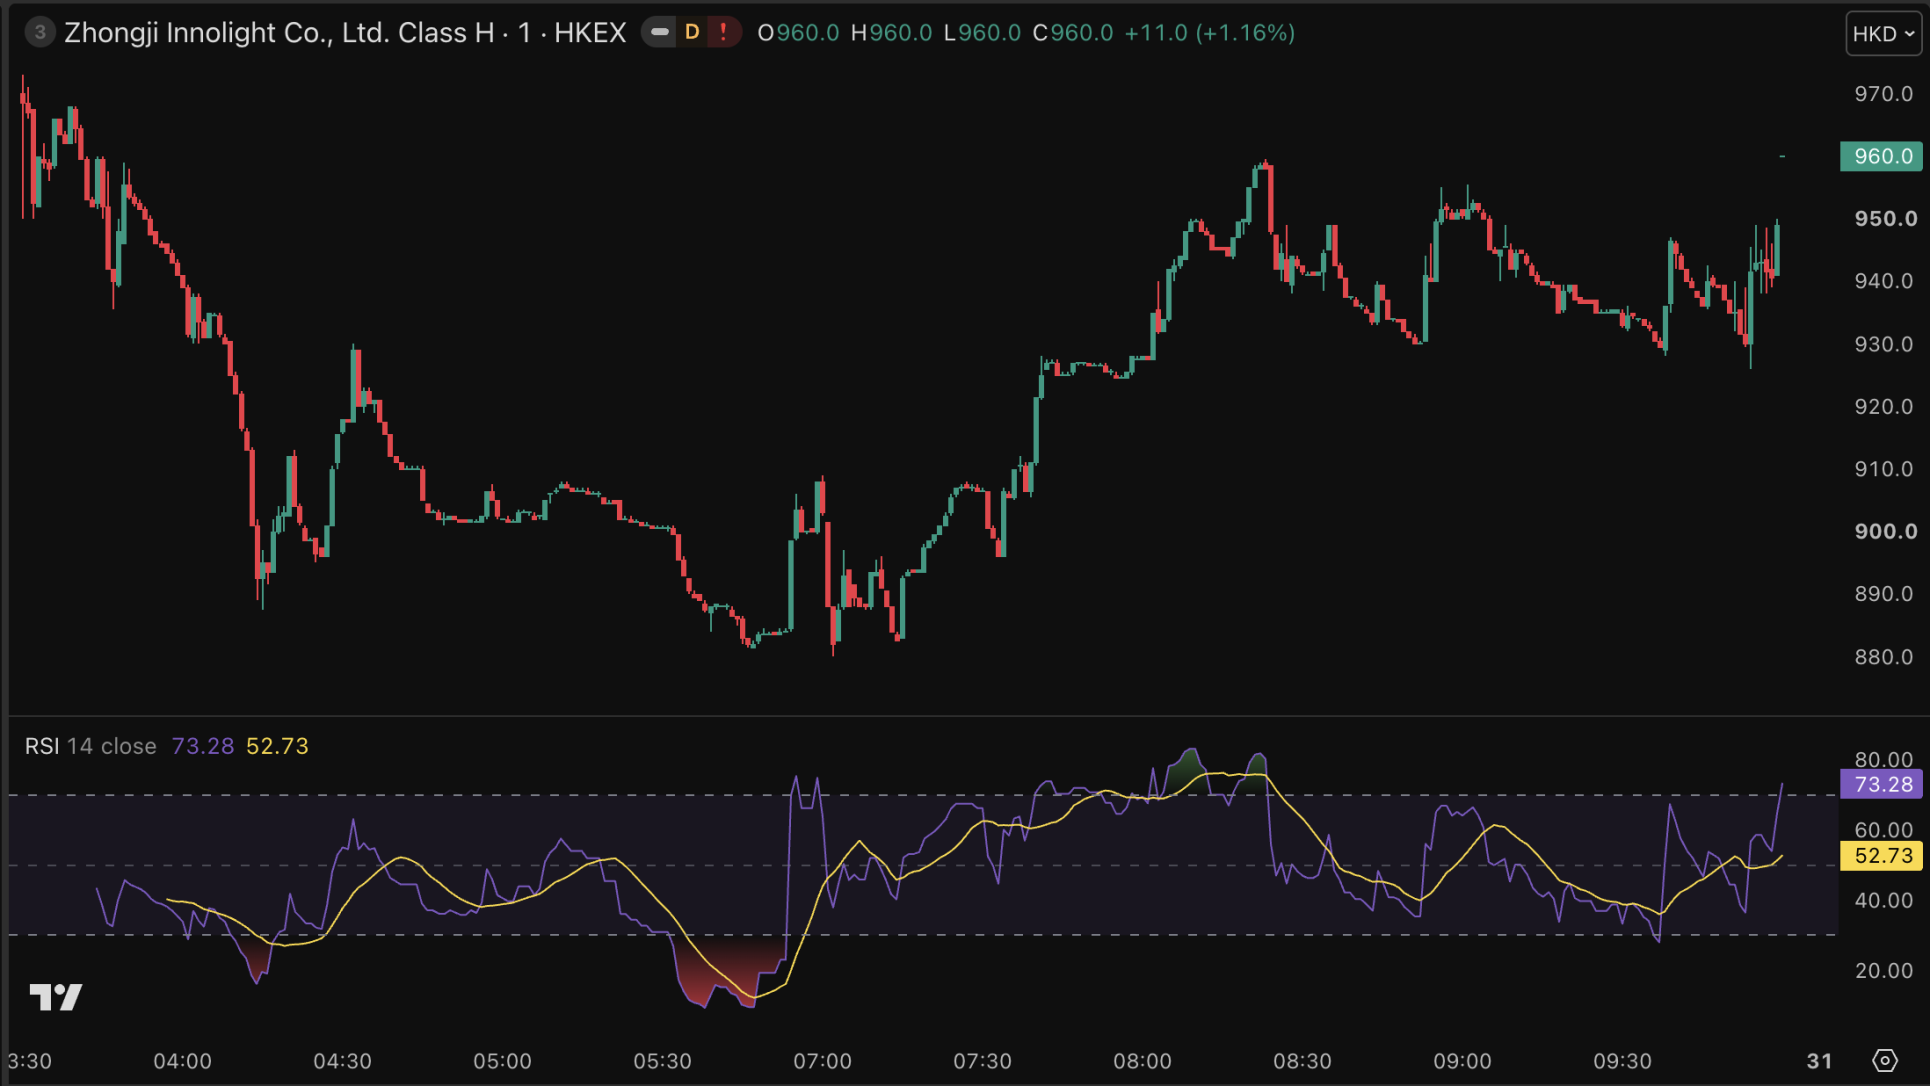Click the red exclamation warning icon
The height and width of the screenshot is (1086, 1930).
coord(723,32)
